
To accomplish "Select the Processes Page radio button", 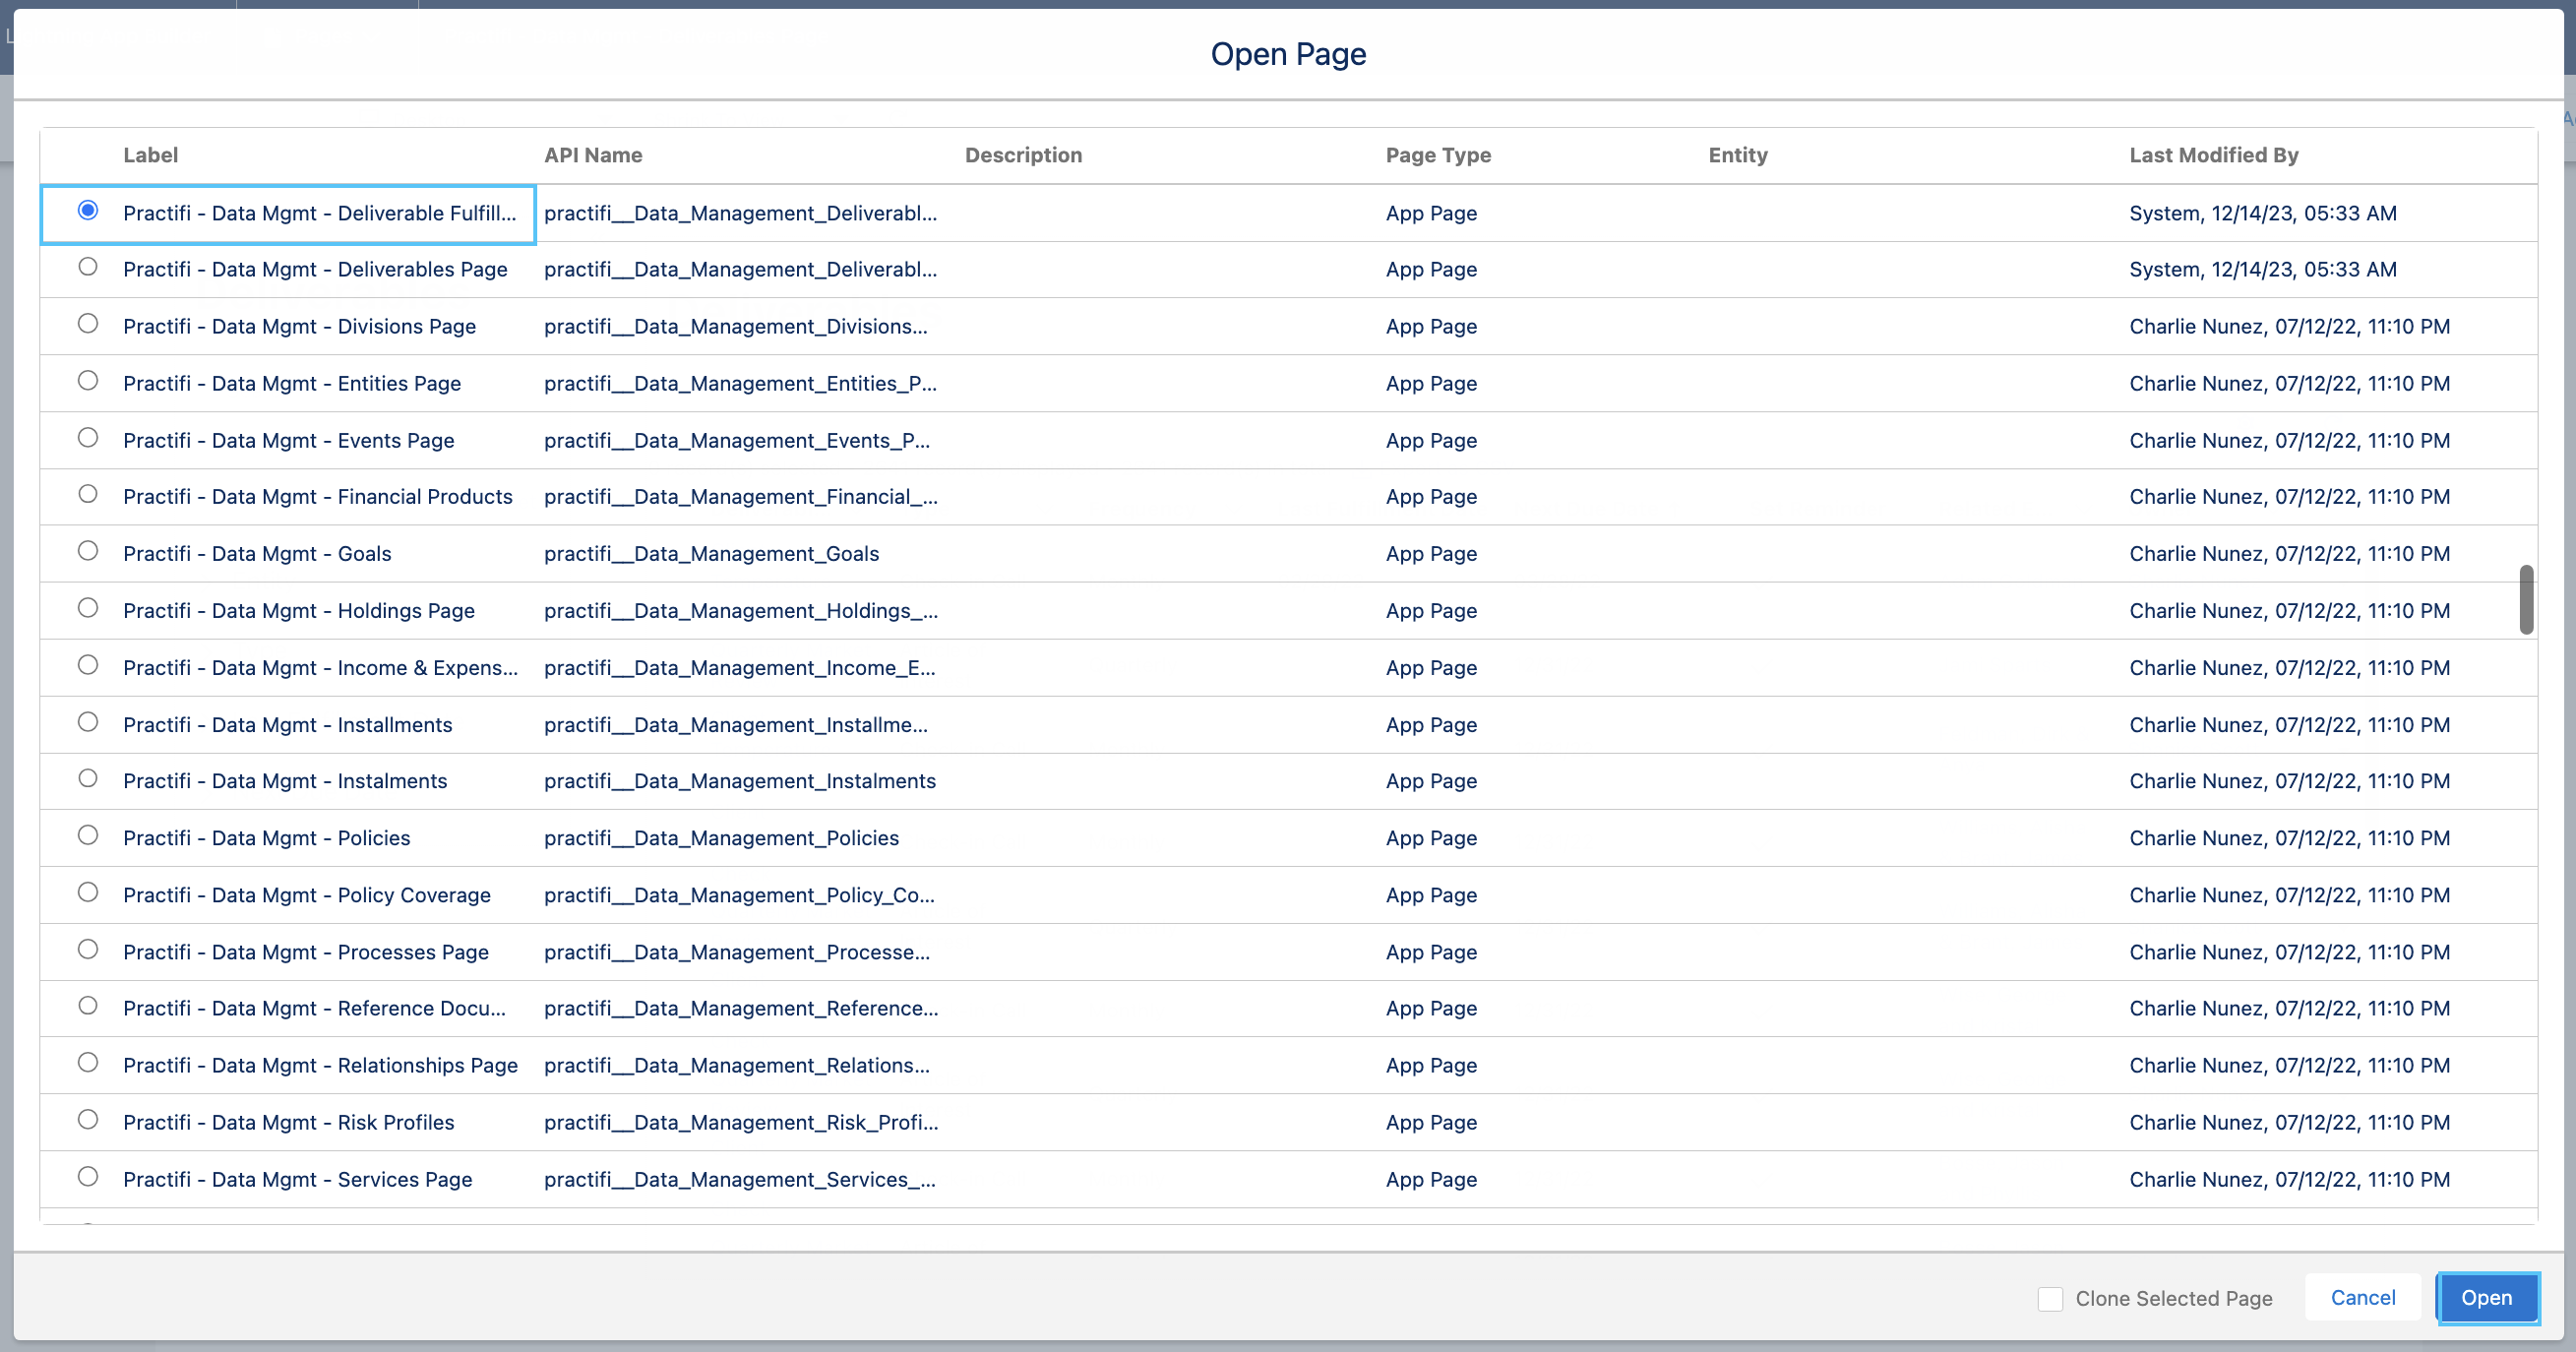I will pos(88,949).
